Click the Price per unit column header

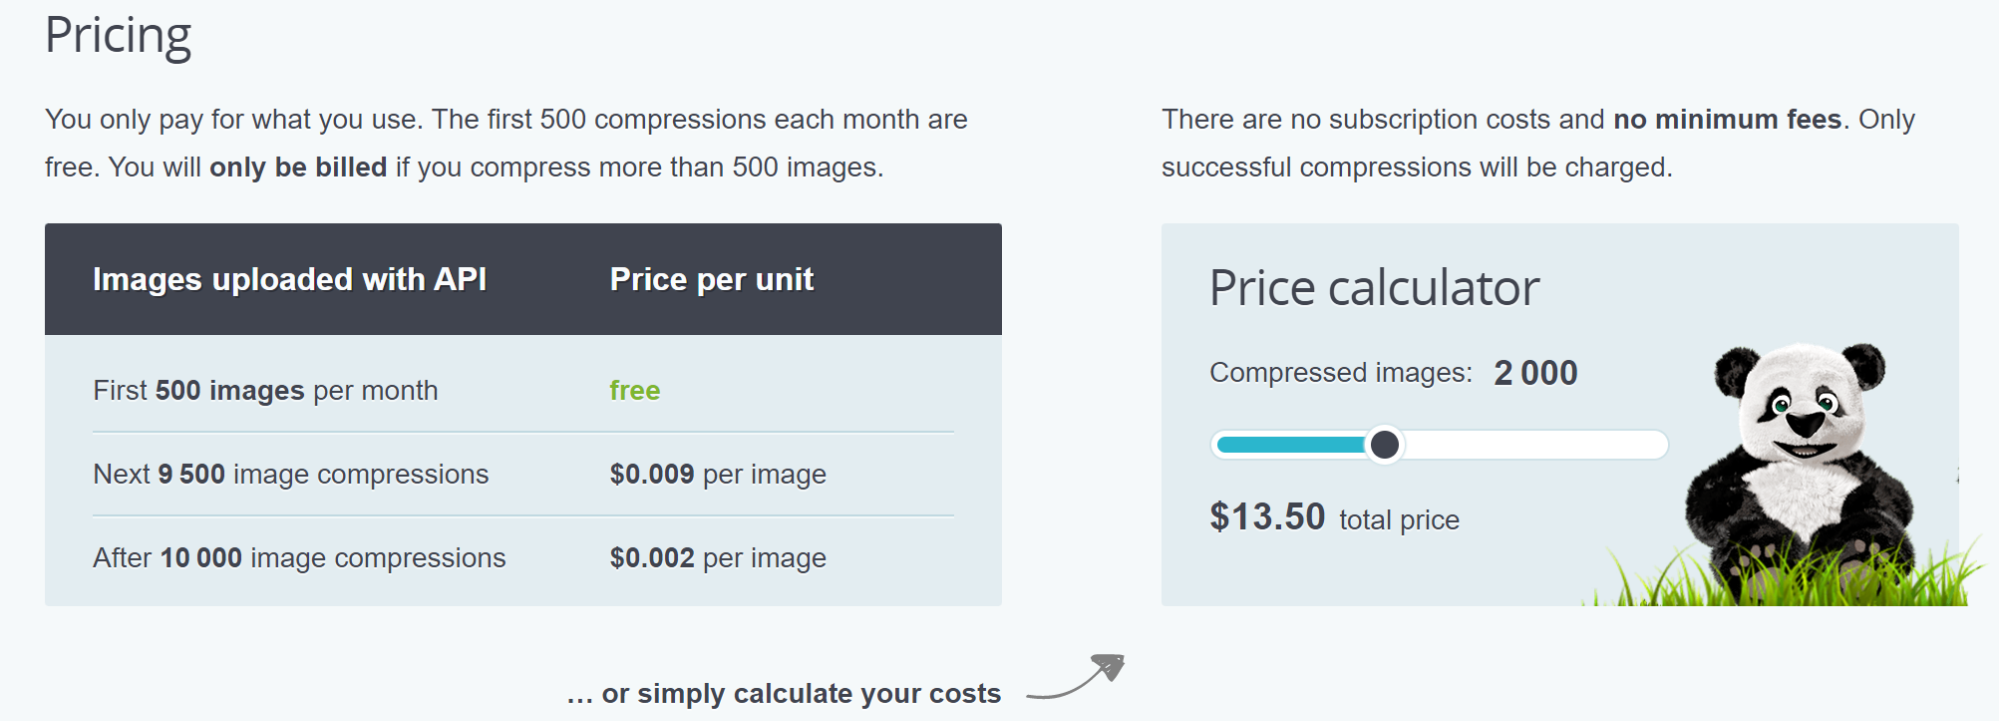[x=712, y=279]
